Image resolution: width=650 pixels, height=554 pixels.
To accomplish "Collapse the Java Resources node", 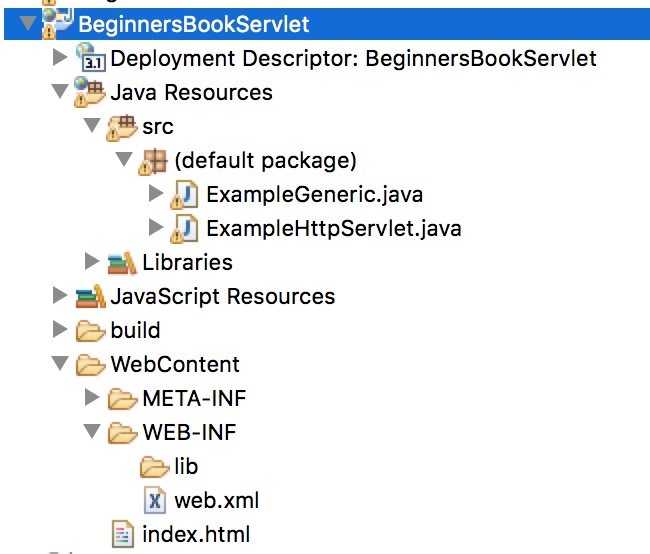I will (60, 91).
